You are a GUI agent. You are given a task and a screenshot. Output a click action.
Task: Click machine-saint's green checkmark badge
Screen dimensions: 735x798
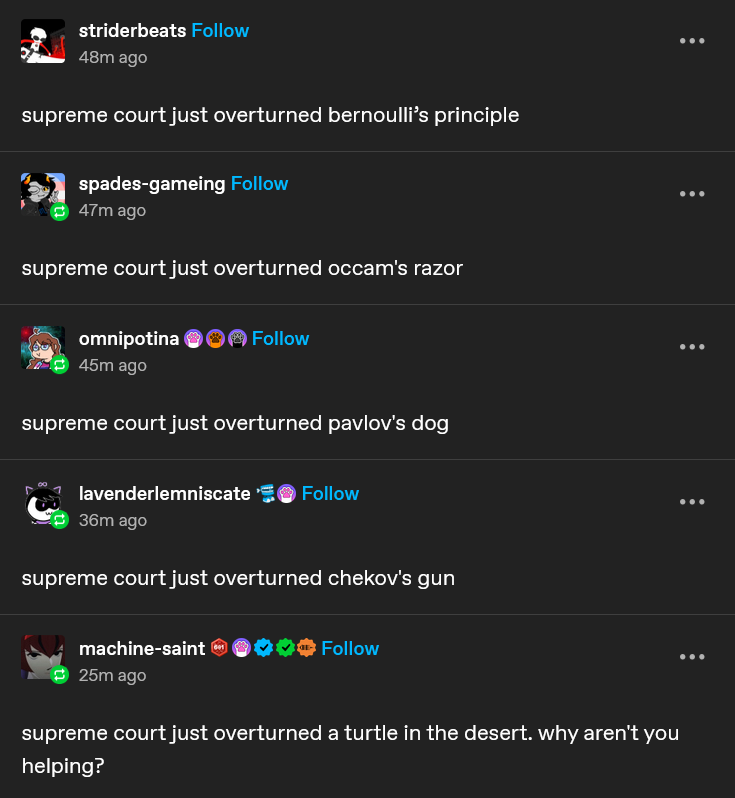click(285, 648)
